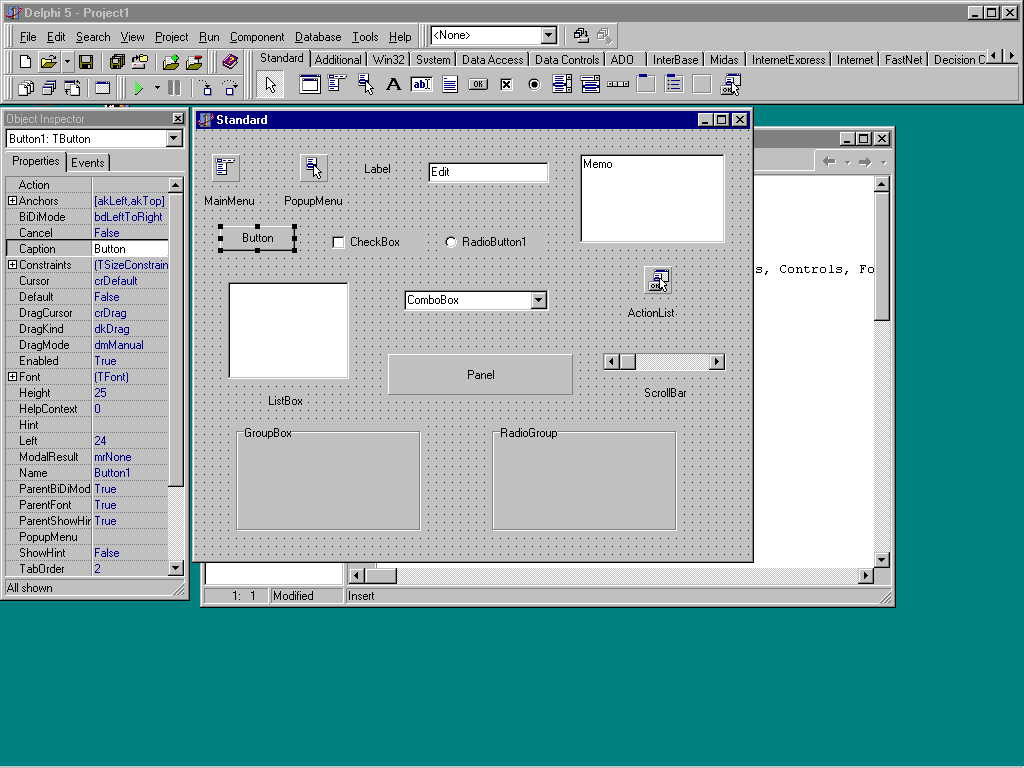Image resolution: width=1024 pixels, height=768 pixels.
Task: Click the Open file folder icon
Action: click(48, 61)
